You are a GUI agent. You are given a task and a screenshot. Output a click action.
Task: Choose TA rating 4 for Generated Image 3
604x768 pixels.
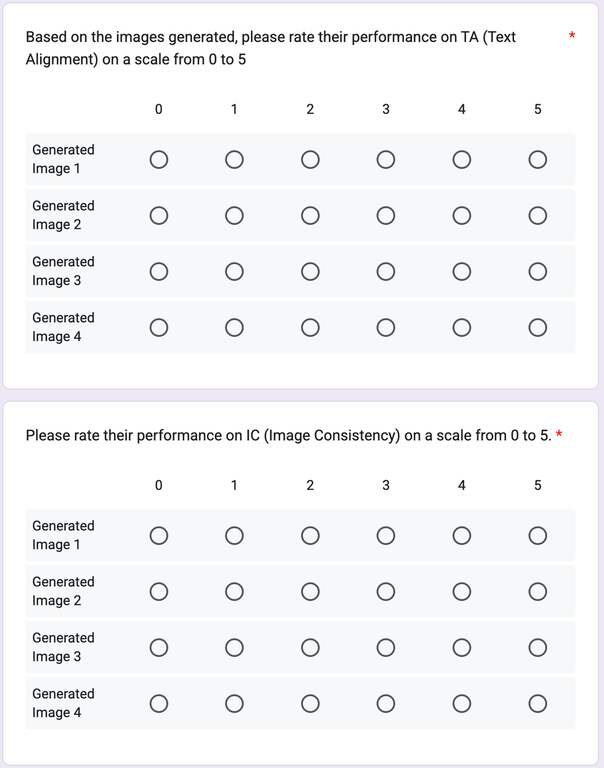461,272
